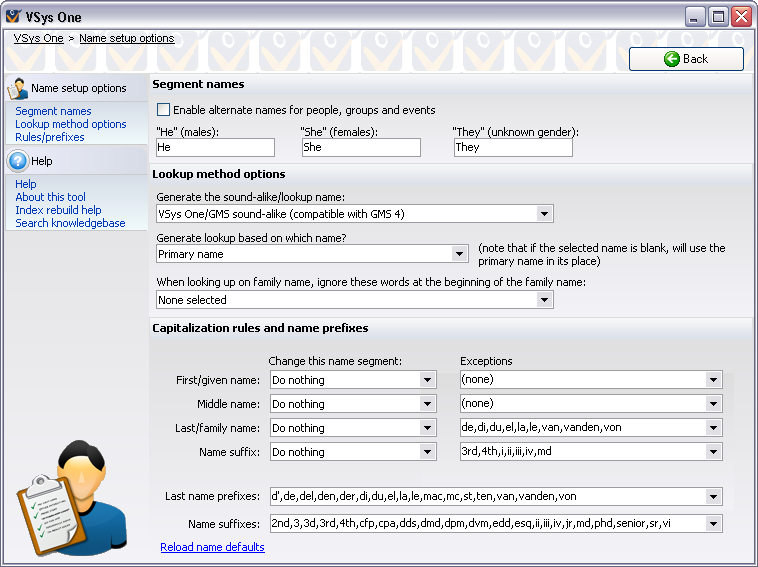Click the Help sidebar section header
Viewport: 758px width, 567px height.
click(x=76, y=161)
